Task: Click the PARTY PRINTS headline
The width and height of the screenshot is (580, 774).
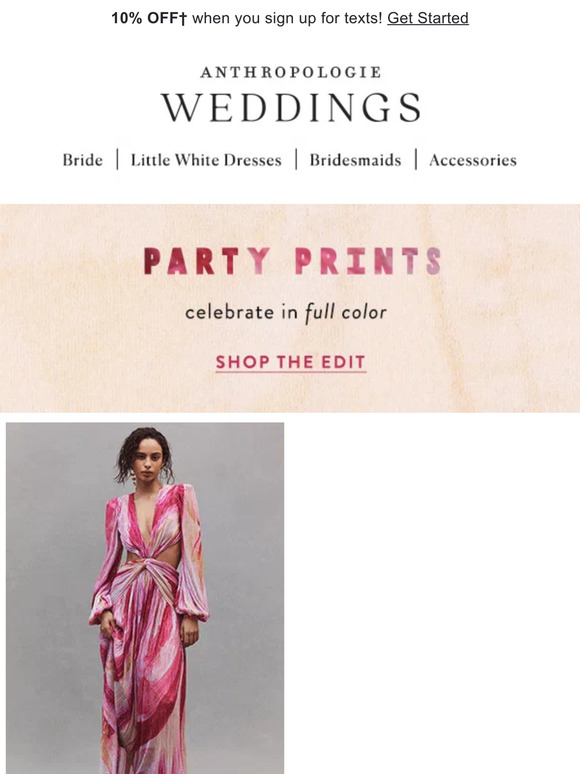Action: click(x=292, y=261)
